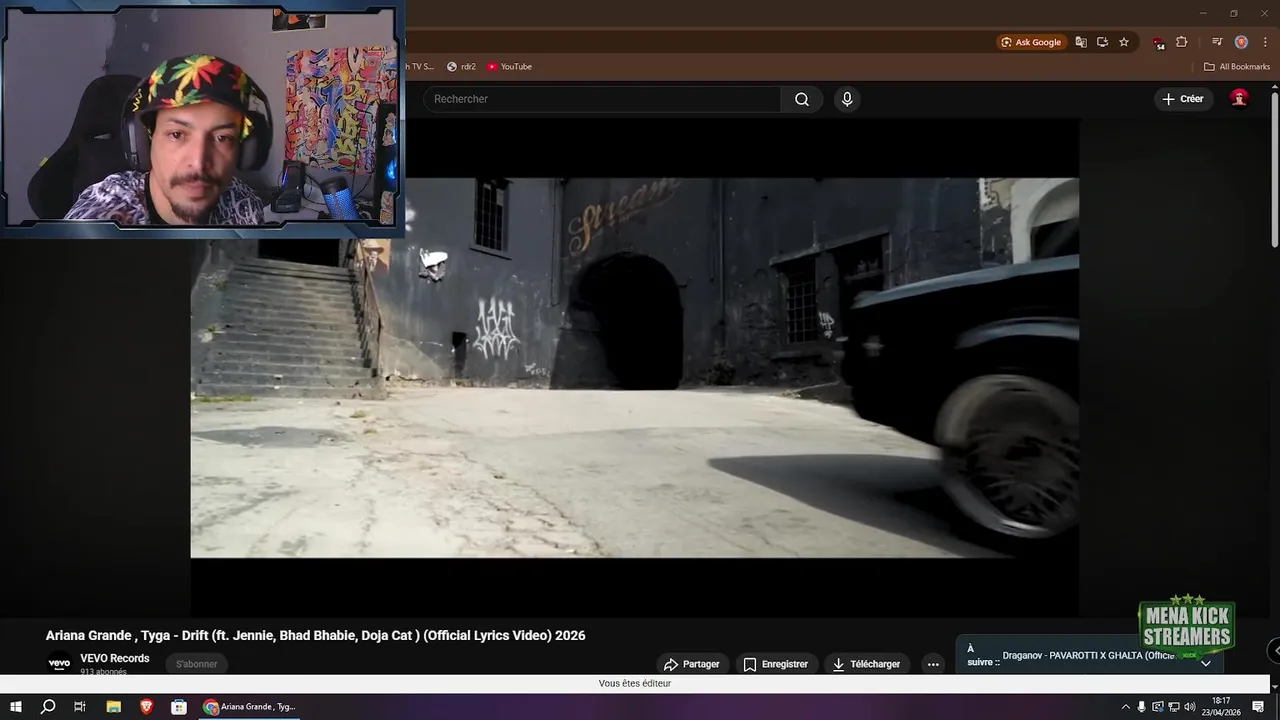Open the YouTube bookmark

click(510, 67)
